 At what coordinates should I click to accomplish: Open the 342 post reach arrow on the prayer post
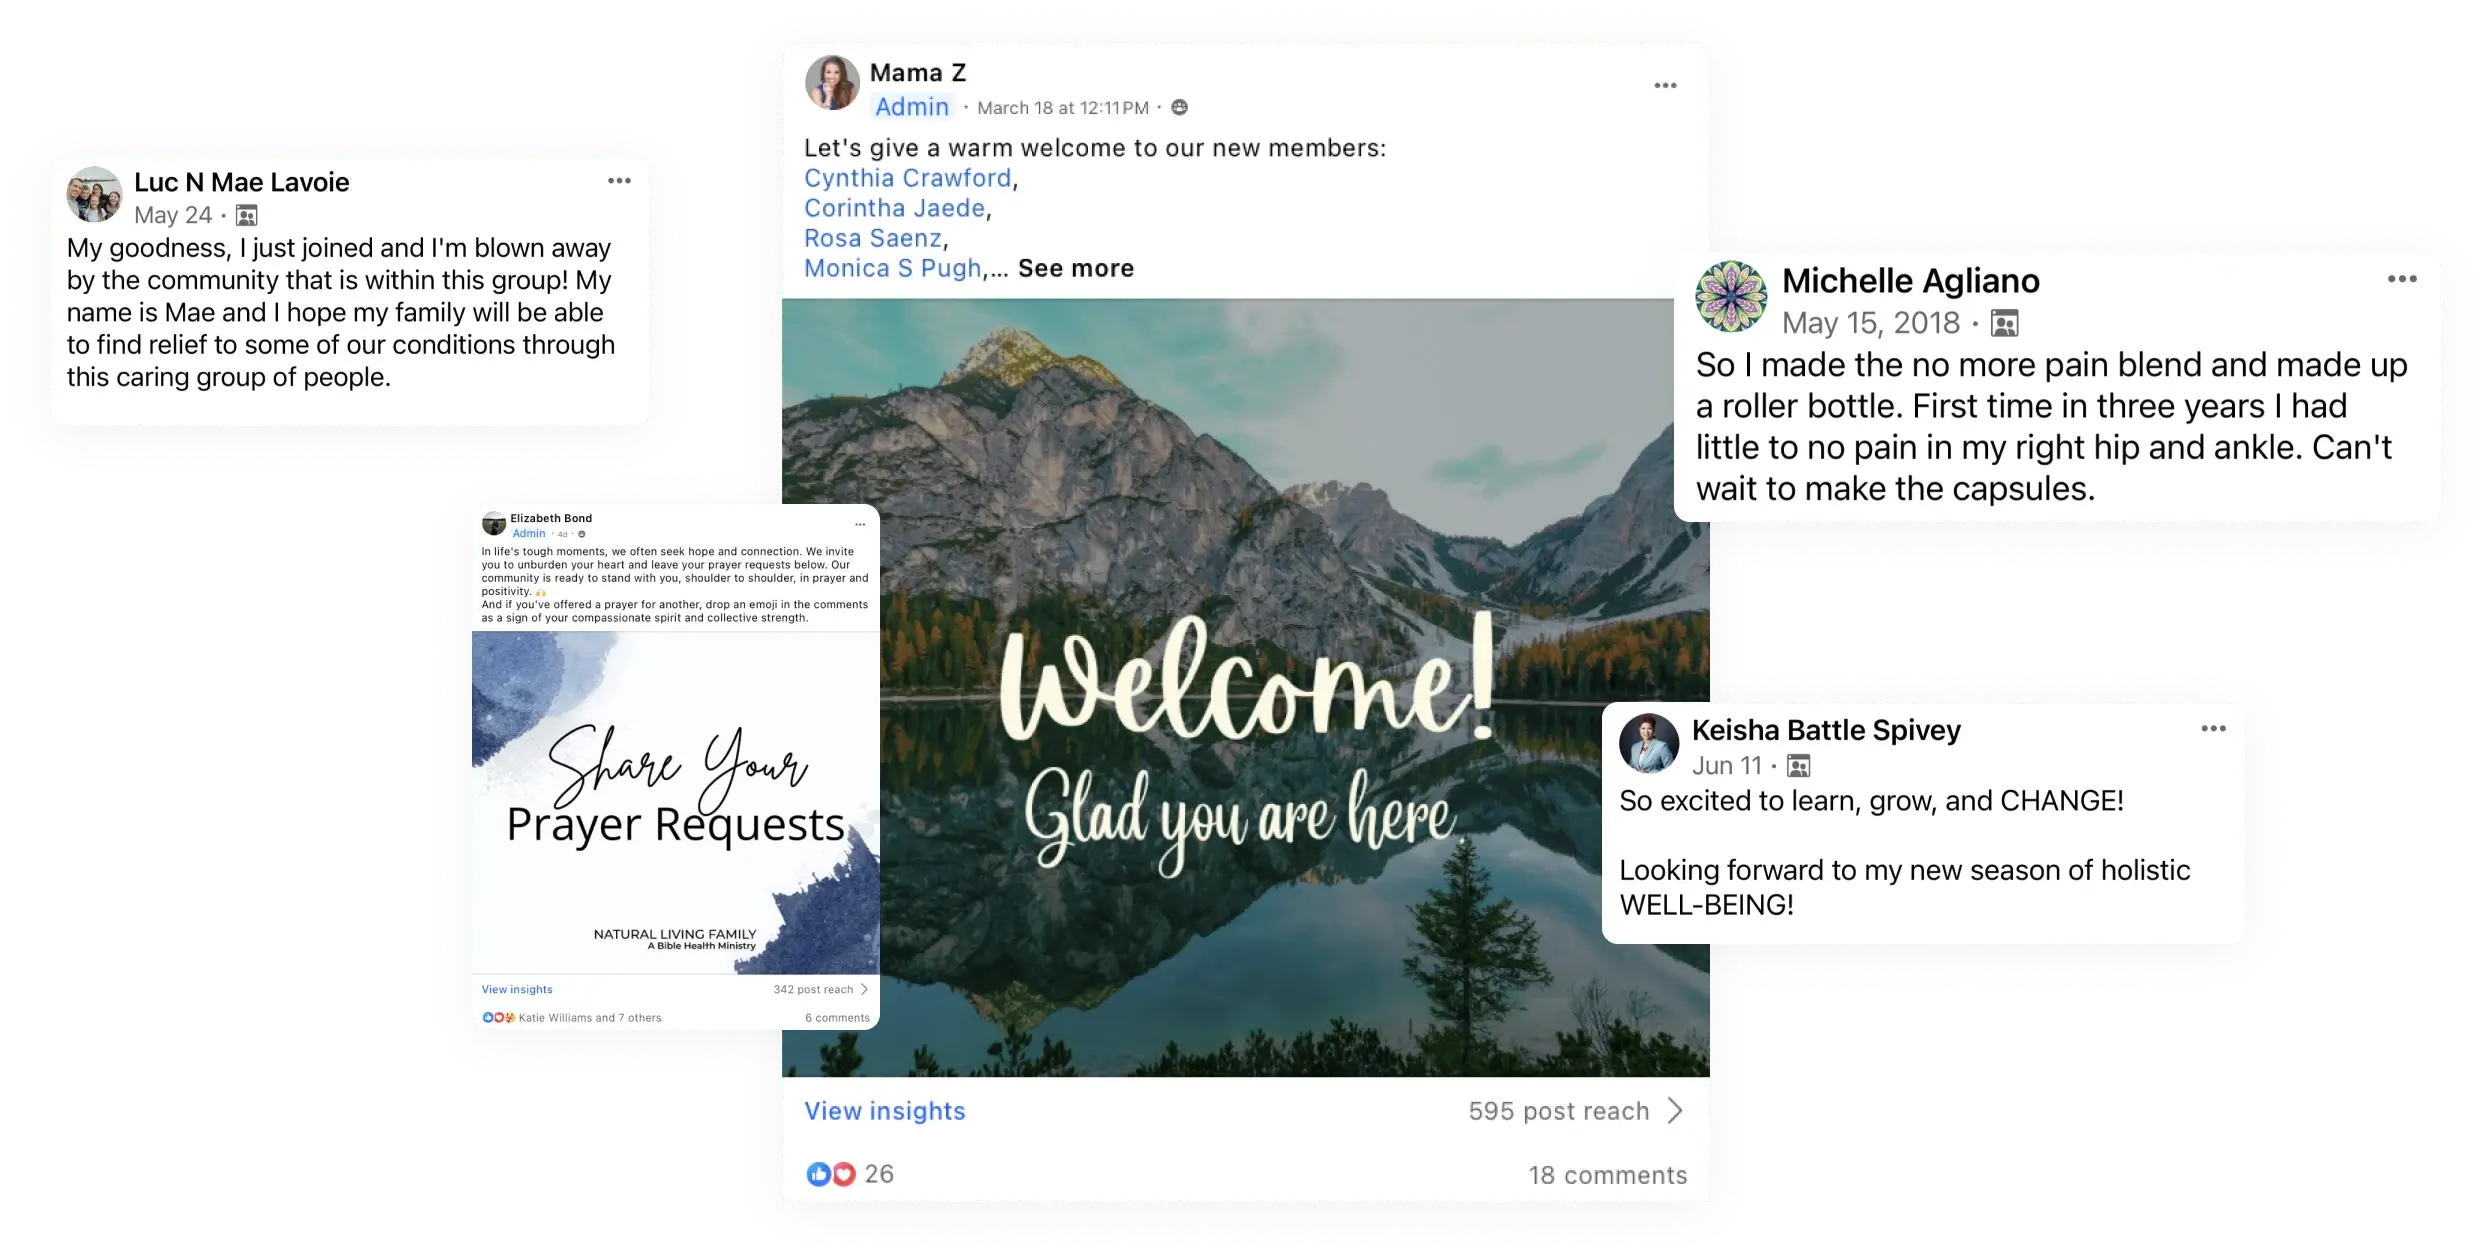pos(864,989)
